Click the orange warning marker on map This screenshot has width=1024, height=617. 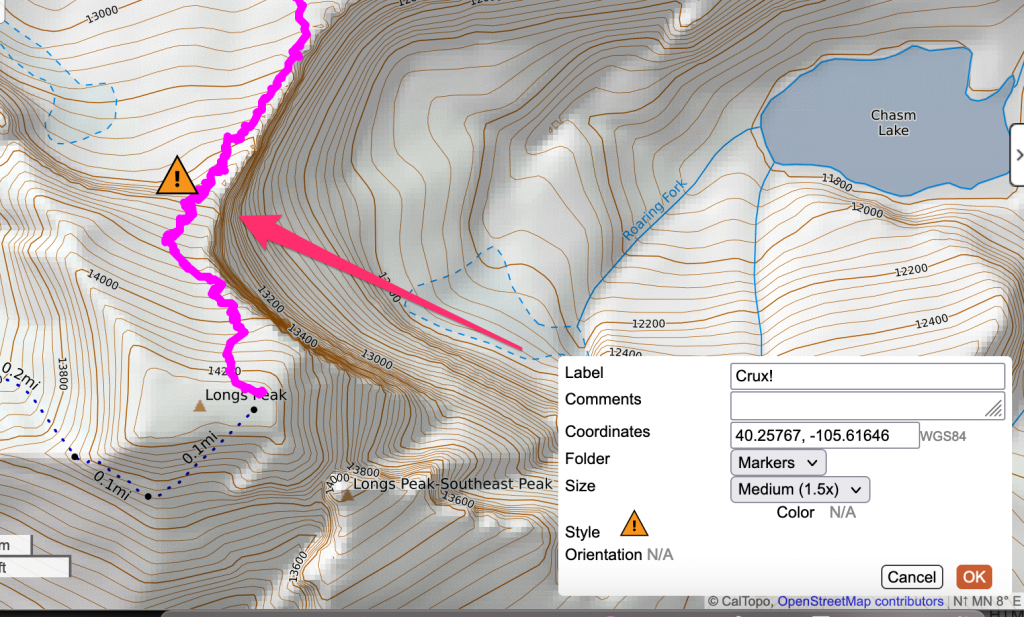point(177,176)
